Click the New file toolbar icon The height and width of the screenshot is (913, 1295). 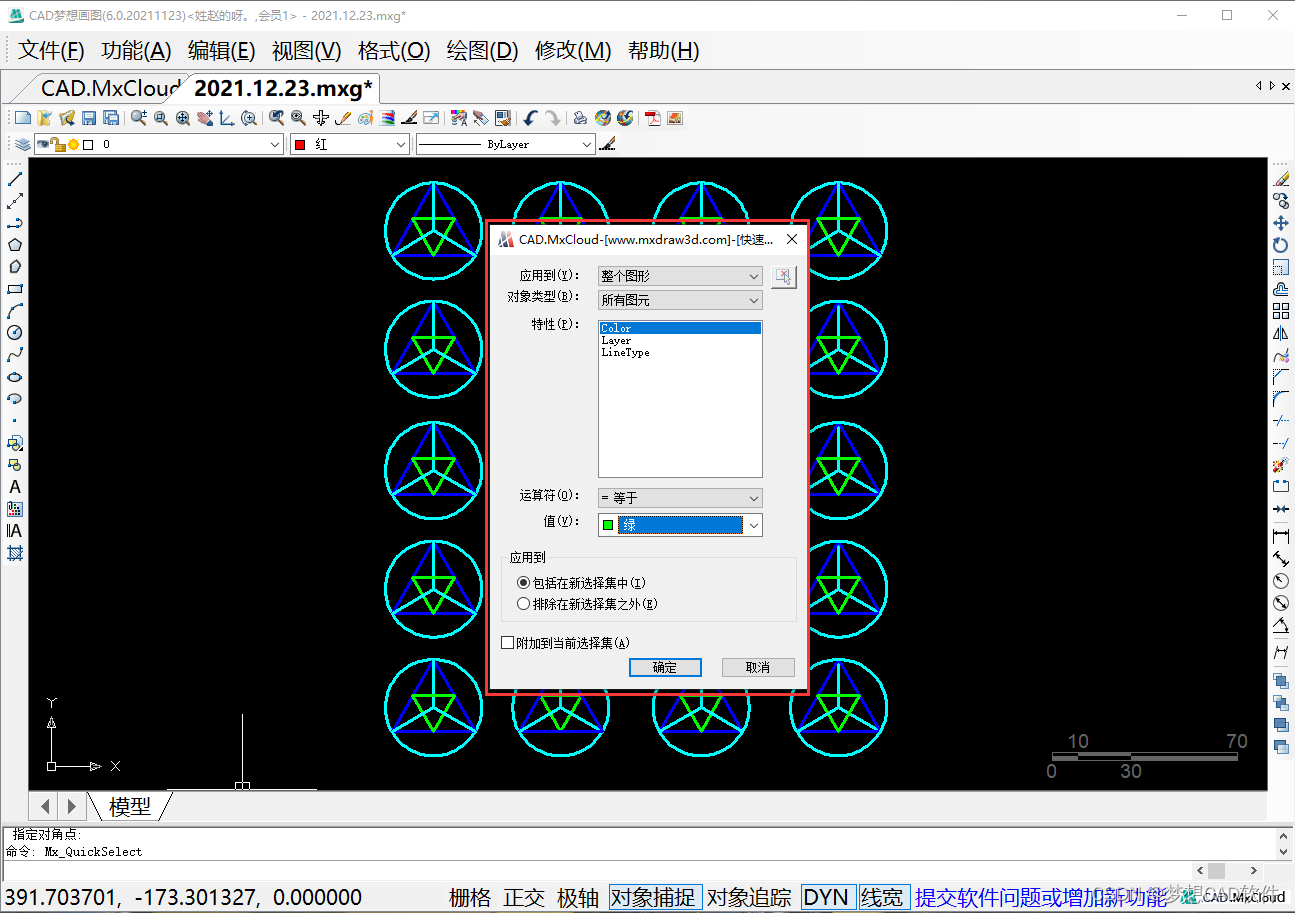click(22, 118)
